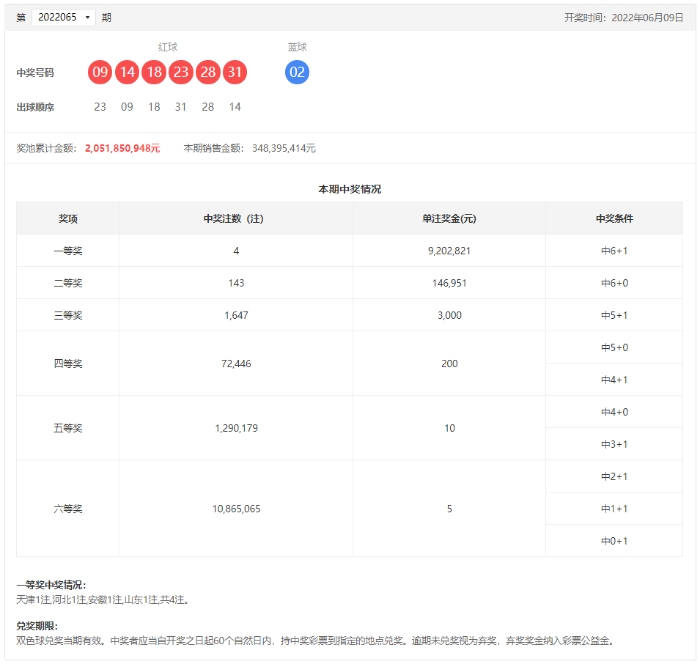
Task: Click the 中6+1 condition cell
Action: coord(614,251)
